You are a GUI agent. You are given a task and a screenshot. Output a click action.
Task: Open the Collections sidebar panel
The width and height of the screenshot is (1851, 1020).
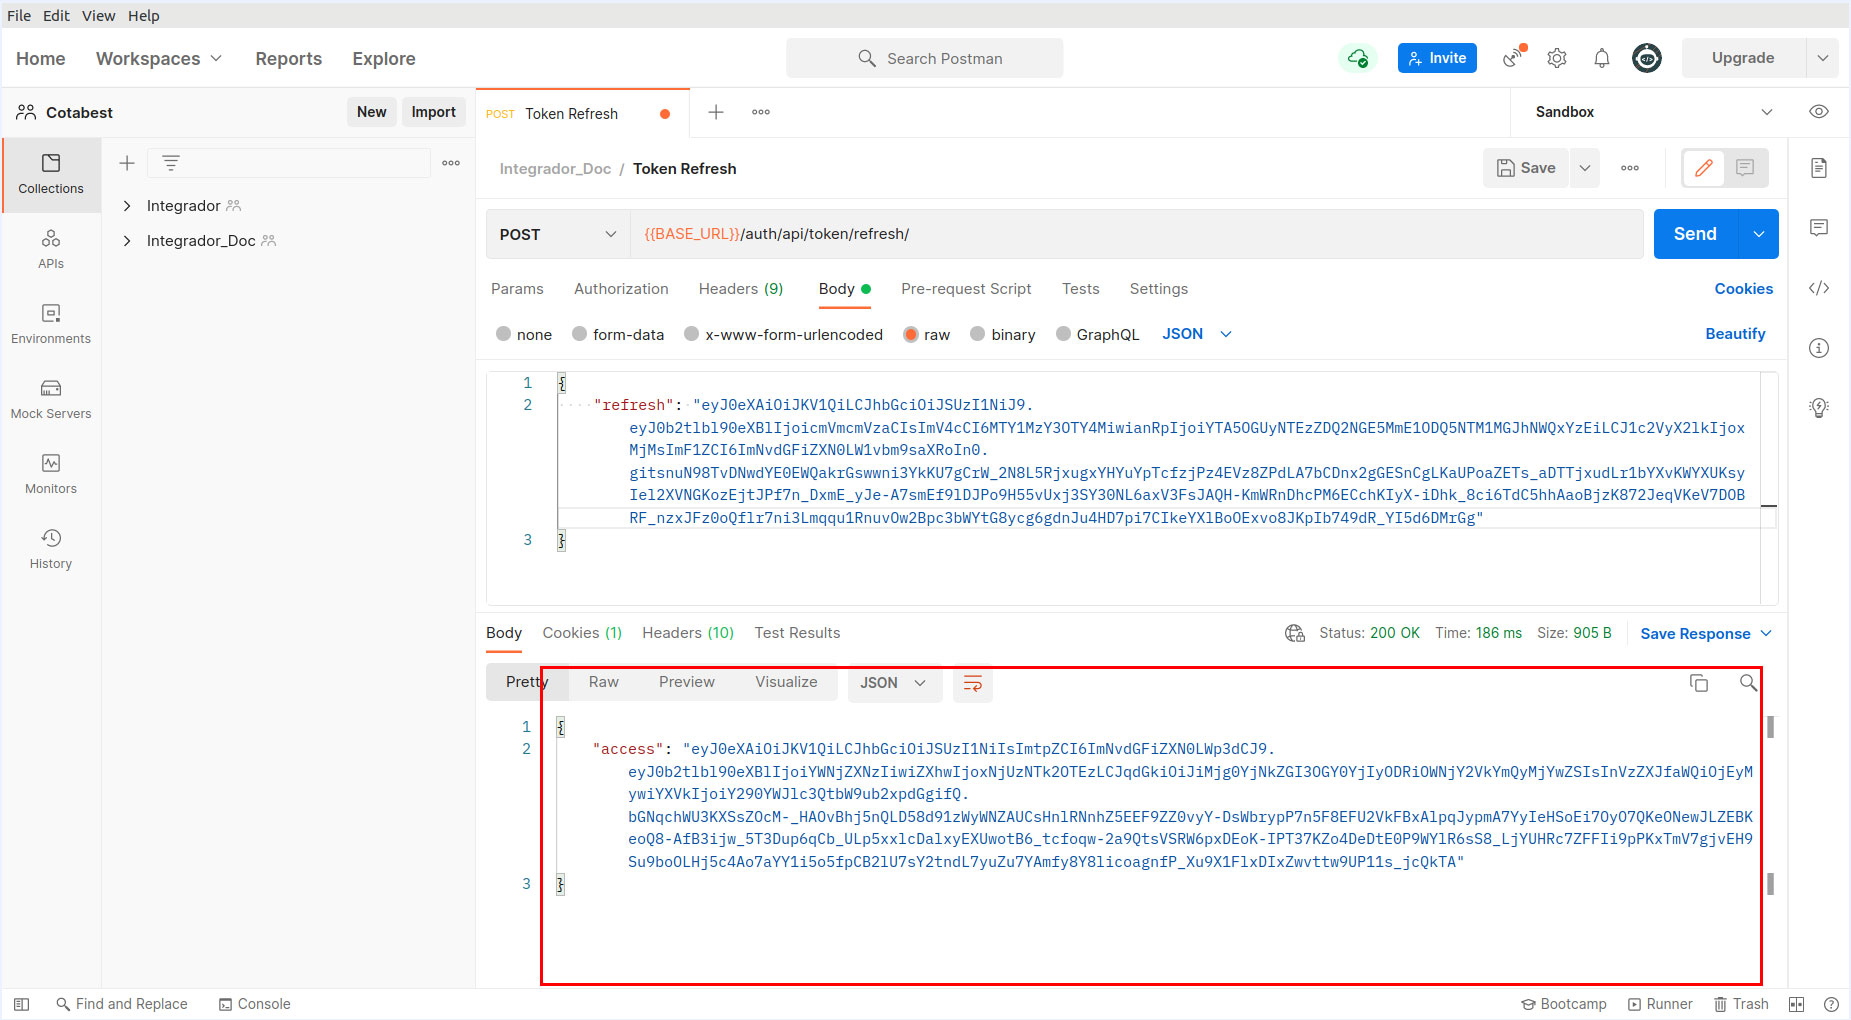[x=51, y=174]
